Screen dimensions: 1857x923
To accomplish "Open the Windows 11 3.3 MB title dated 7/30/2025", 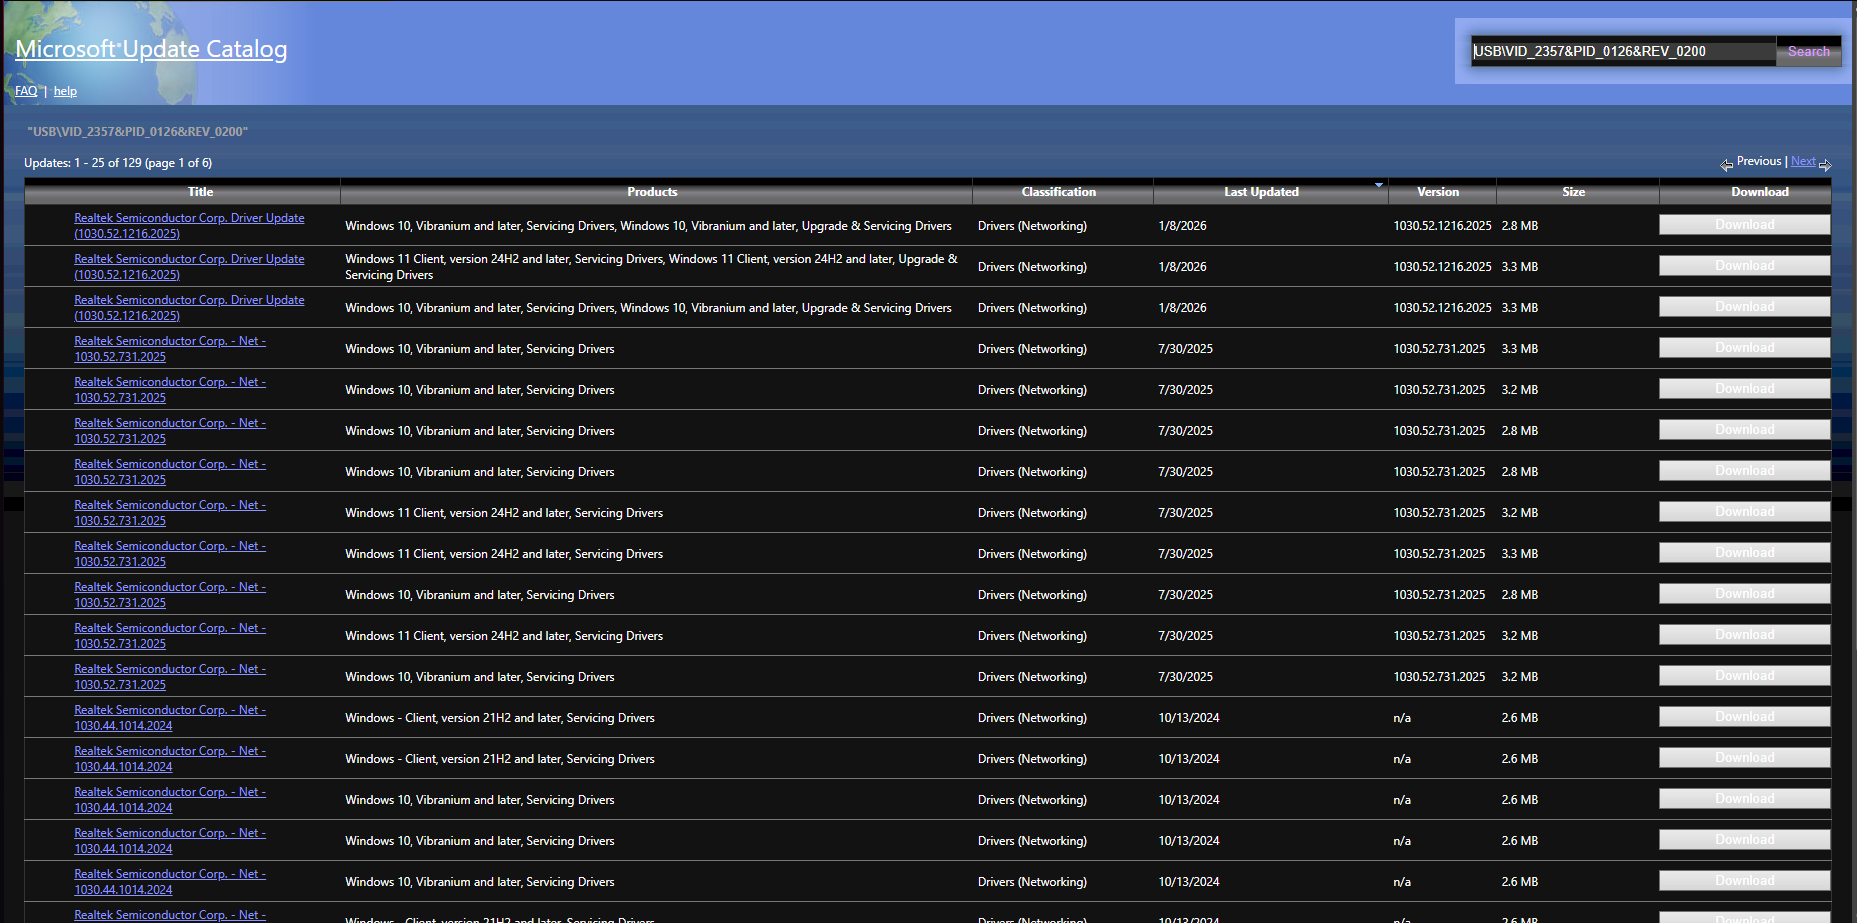I will pyautogui.click(x=170, y=554).
